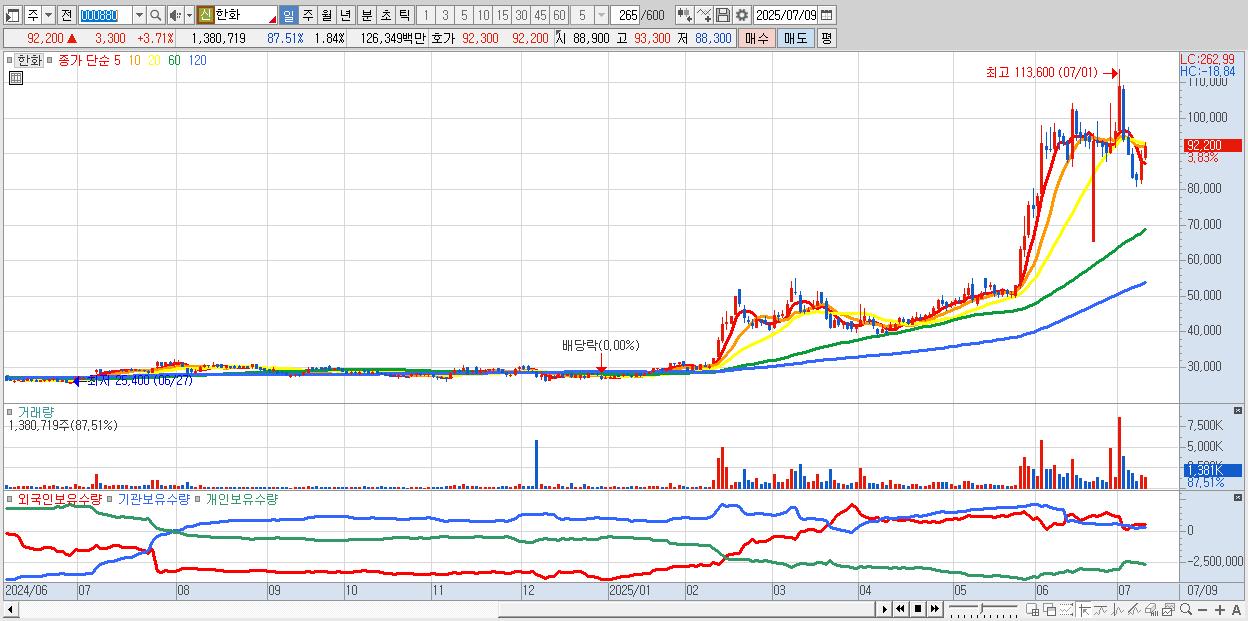1248x621 pixels.
Task: Click the 신 credit badge icon
Action: click(205, 16)
